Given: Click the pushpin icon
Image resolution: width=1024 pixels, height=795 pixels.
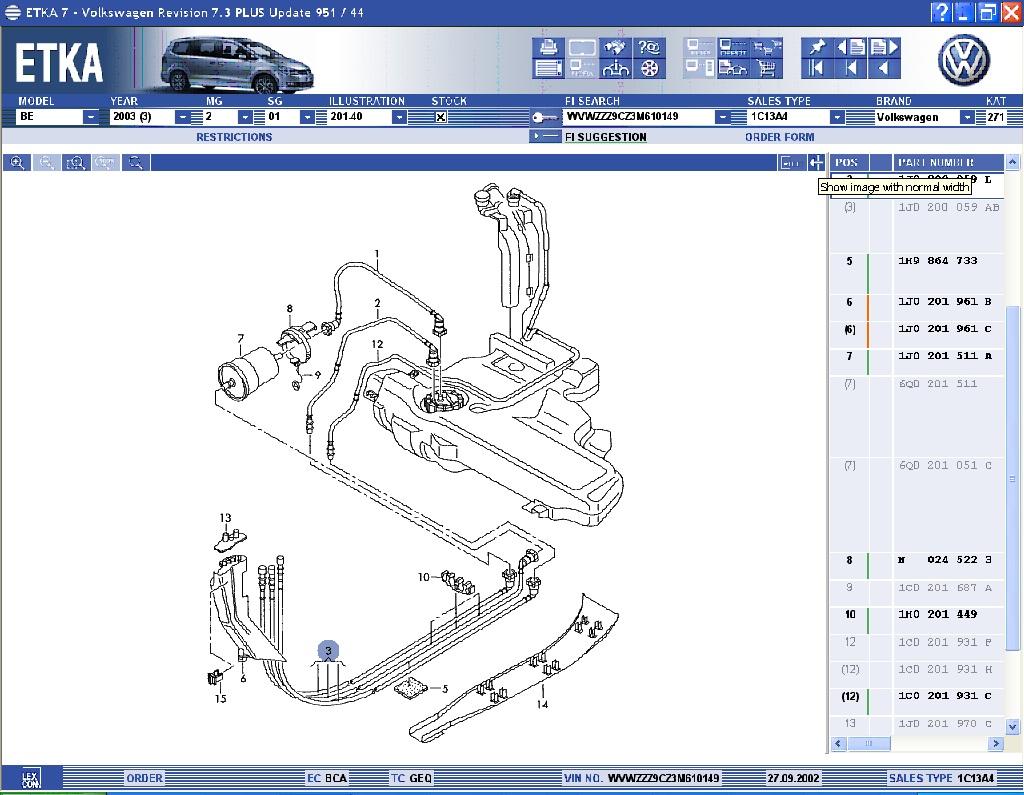Looking at the screenshot, I should pos(817,47).
